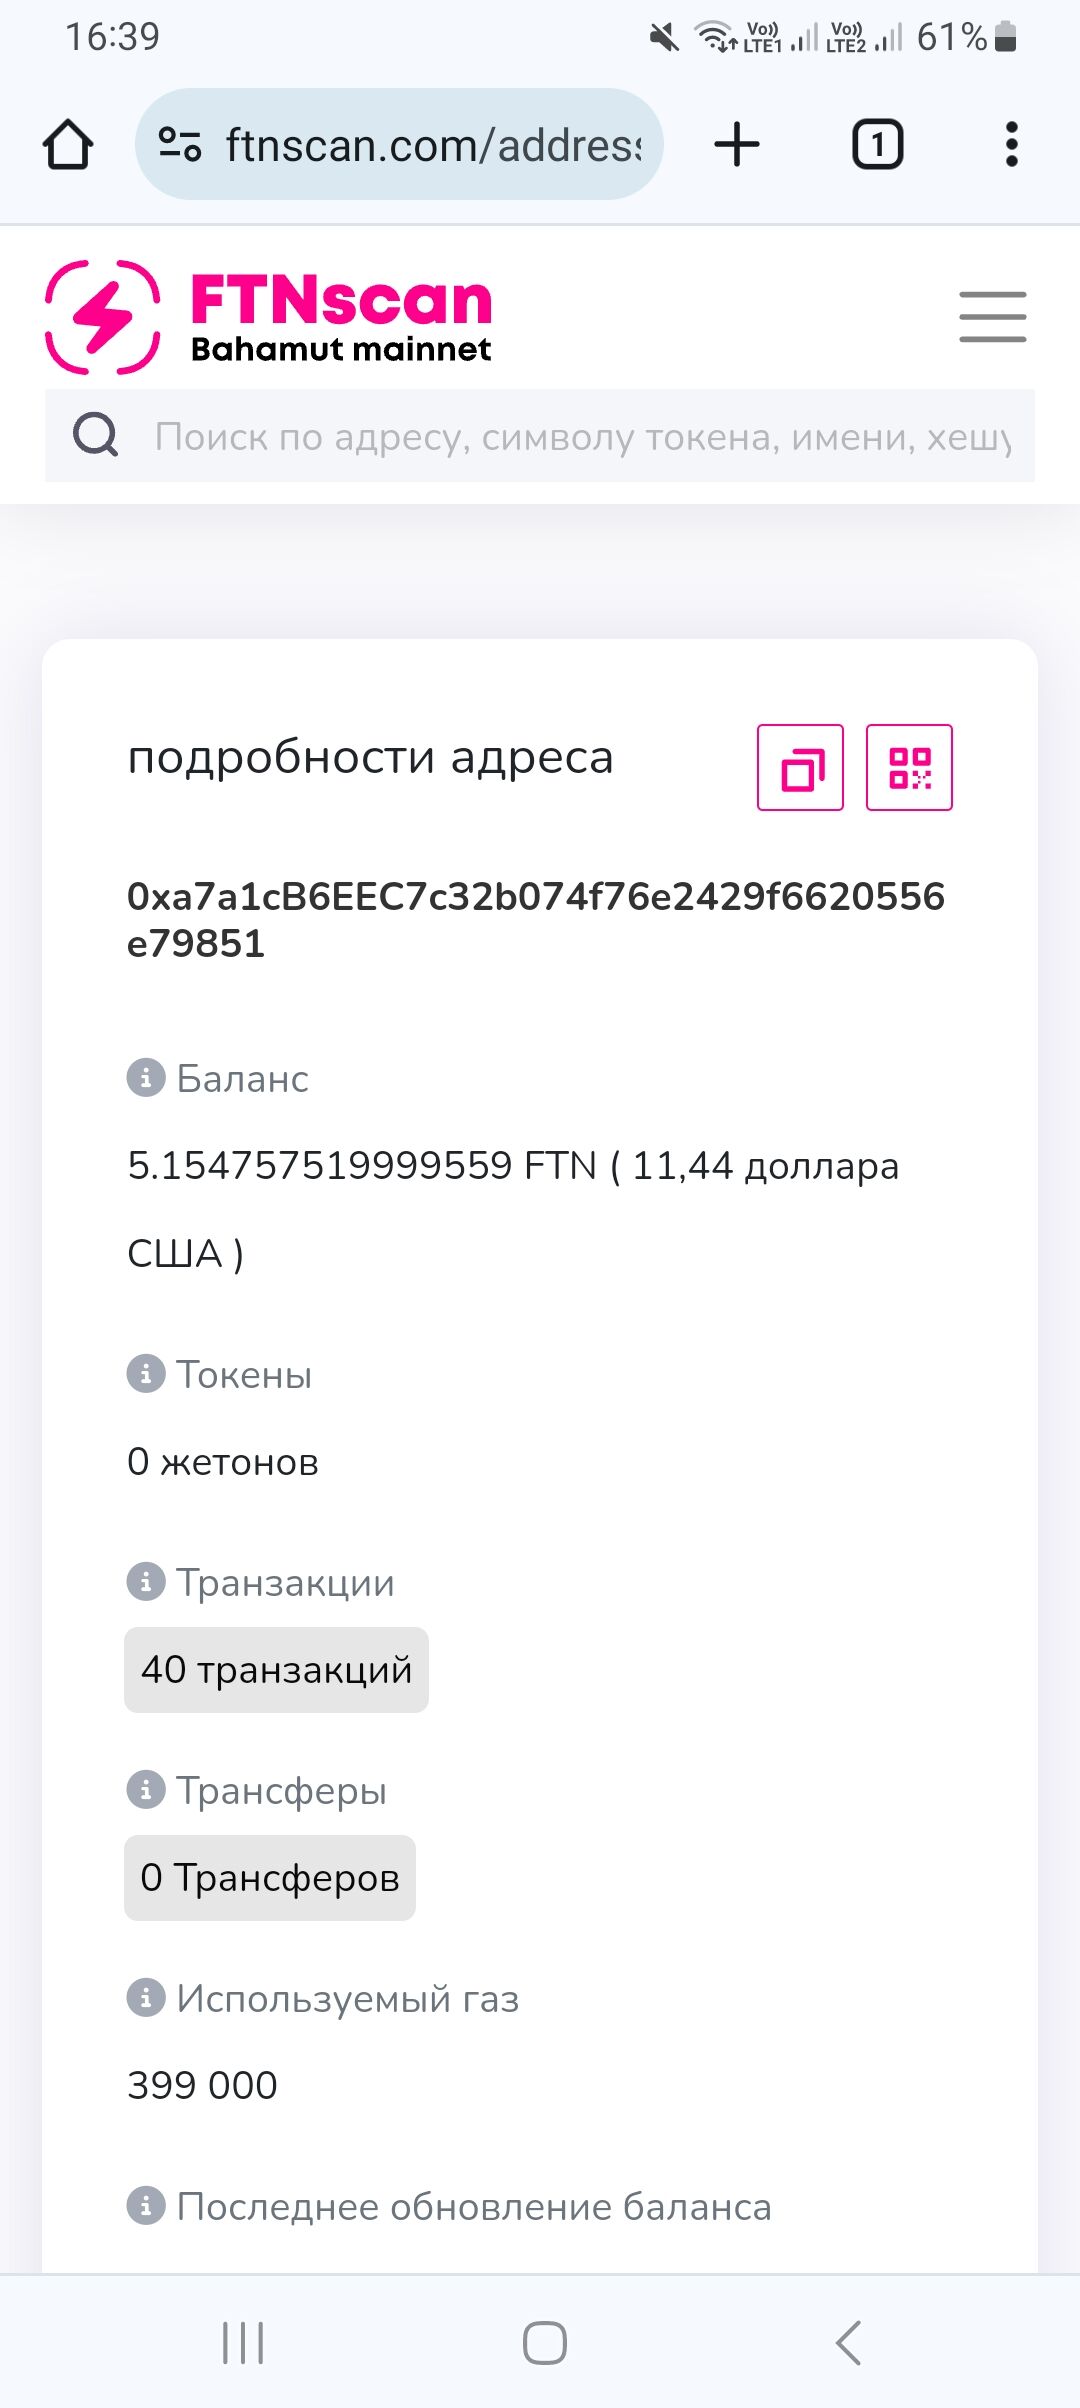Open the 40 транзакций link
The height and width of the screenshot is (2408, 1080).
276,1670
